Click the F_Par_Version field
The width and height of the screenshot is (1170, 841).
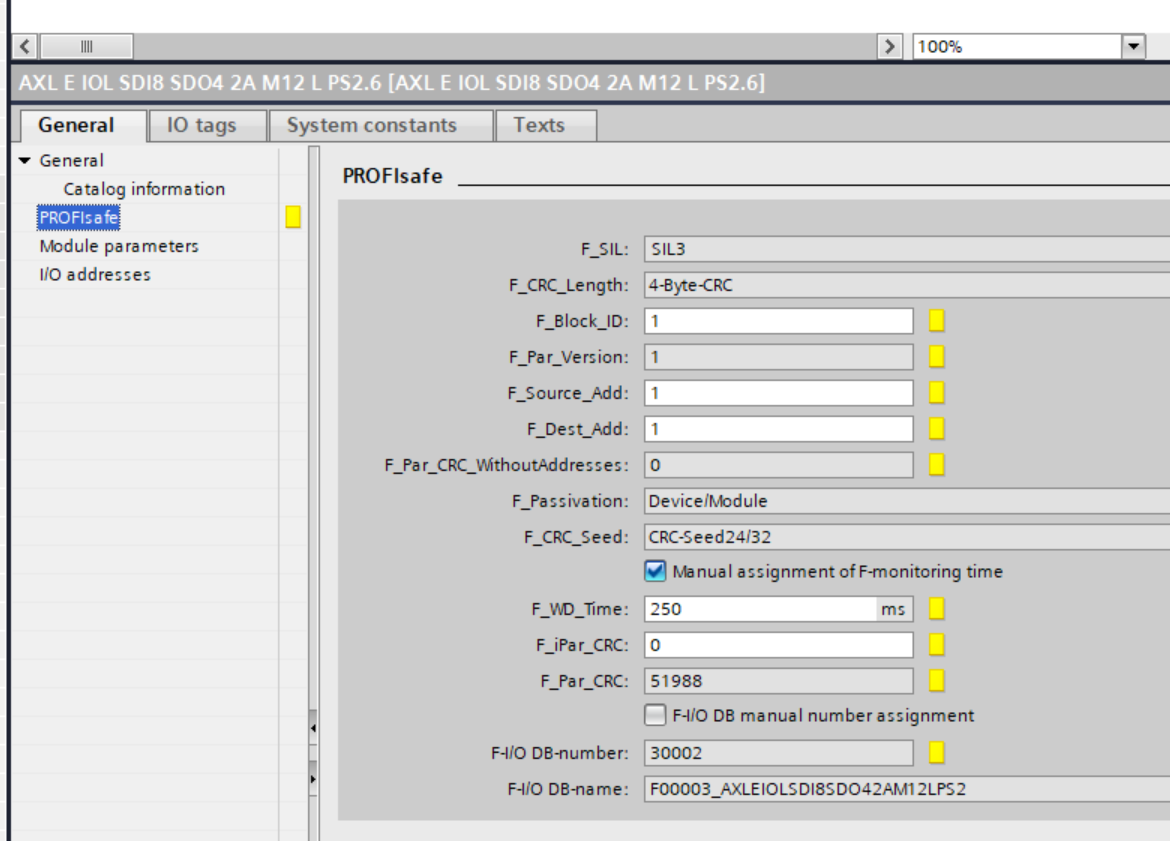coord(778,357)
